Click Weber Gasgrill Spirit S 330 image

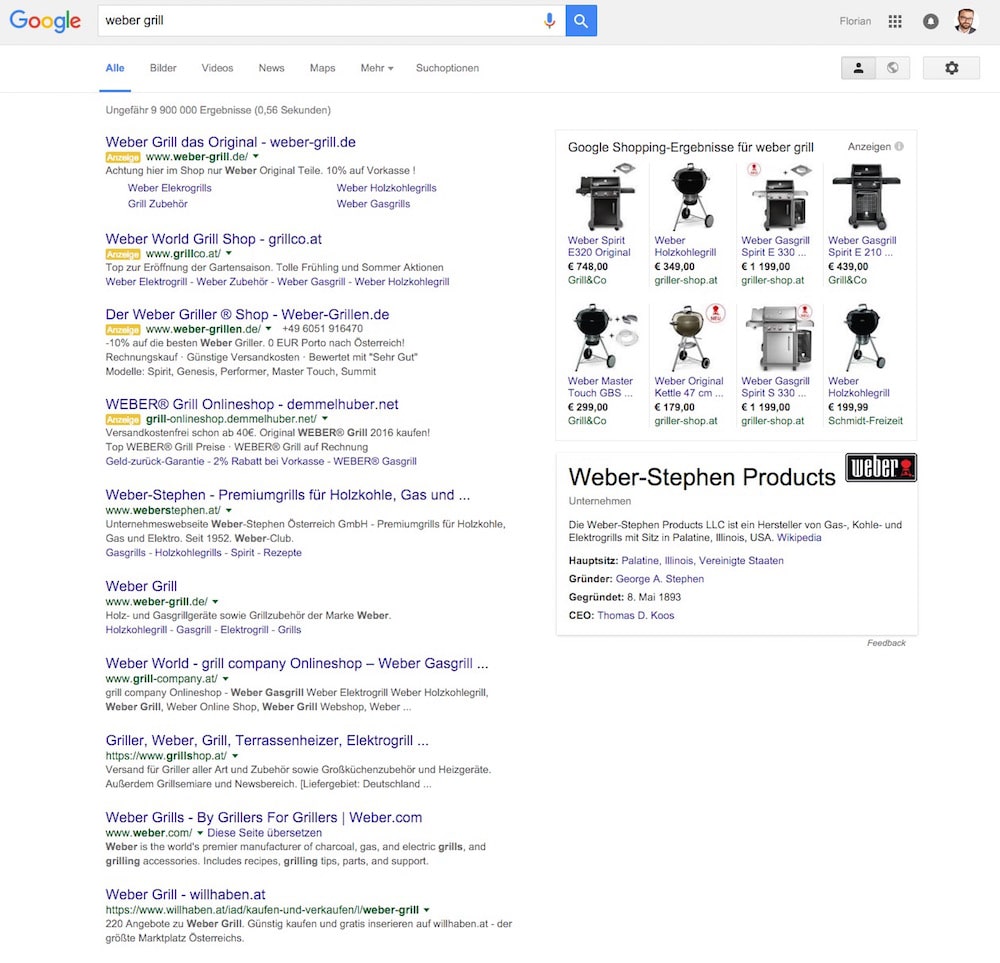(779, 337)
